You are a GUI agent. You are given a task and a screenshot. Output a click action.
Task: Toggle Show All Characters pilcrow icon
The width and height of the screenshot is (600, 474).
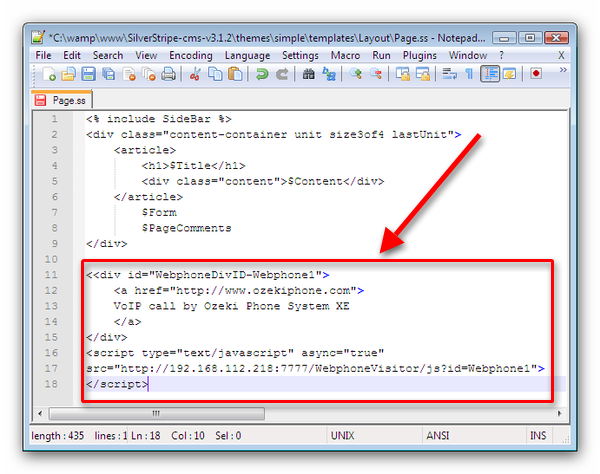469,74
